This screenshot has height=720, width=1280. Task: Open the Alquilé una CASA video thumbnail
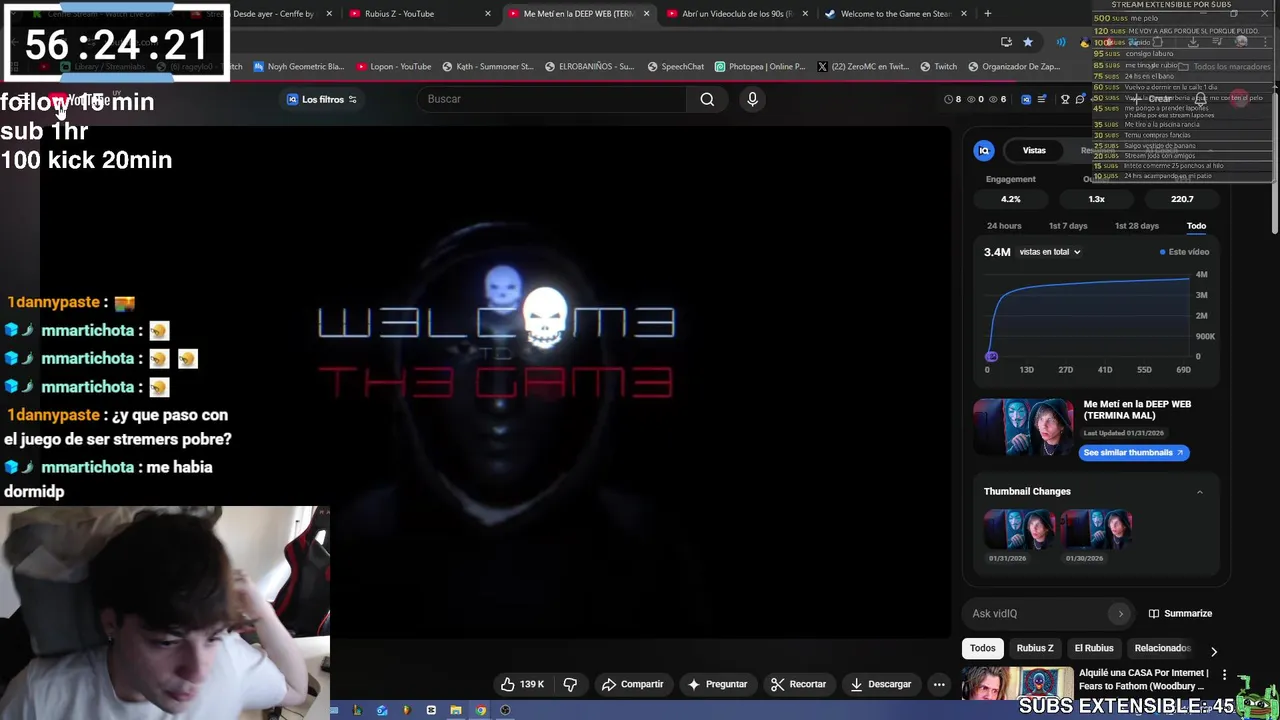1017,685
